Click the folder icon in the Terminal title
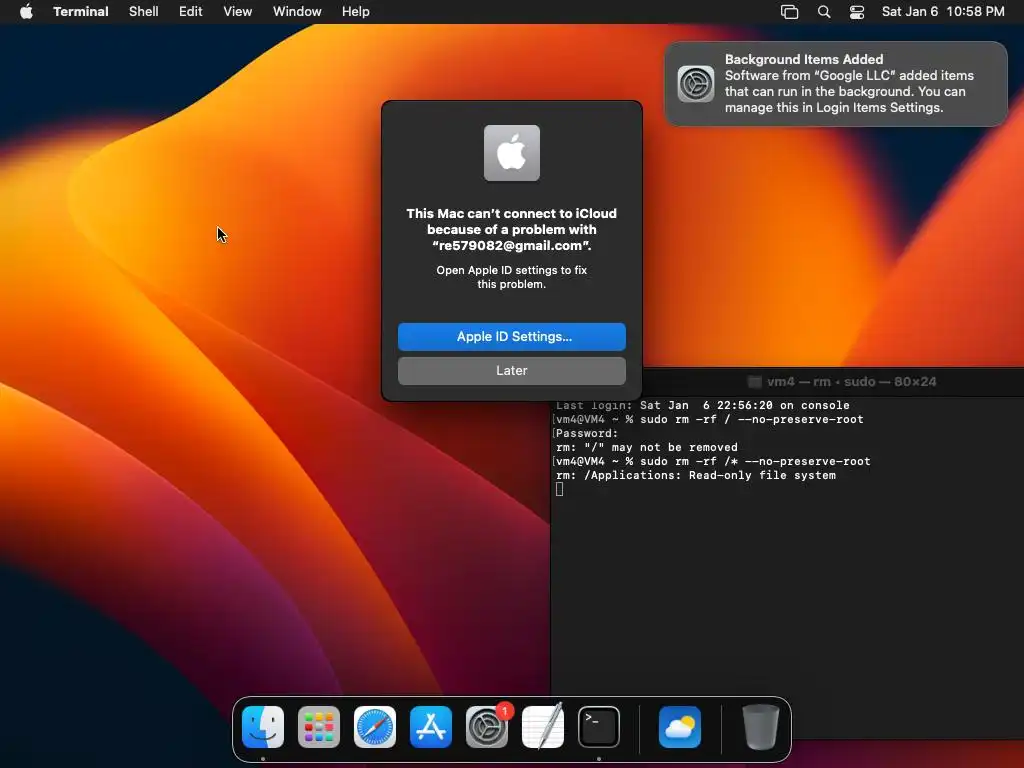The width and height of the screenshot is (1024, 768). (754, 381)
